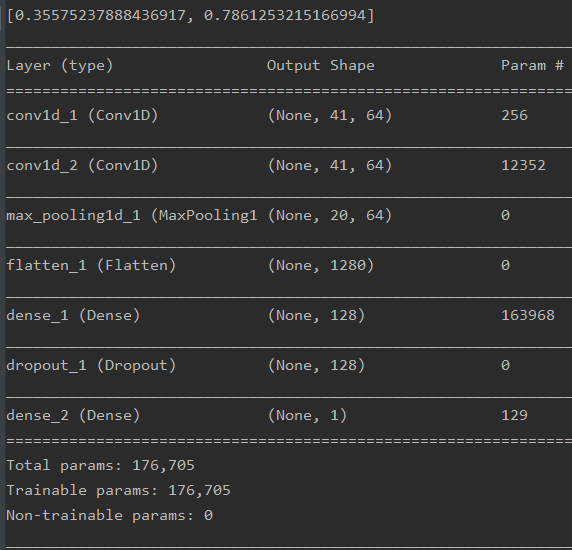Select the dropout_1 (Dropout) layer name
Screen dimensions: 572x550
(x=91, y=365)
